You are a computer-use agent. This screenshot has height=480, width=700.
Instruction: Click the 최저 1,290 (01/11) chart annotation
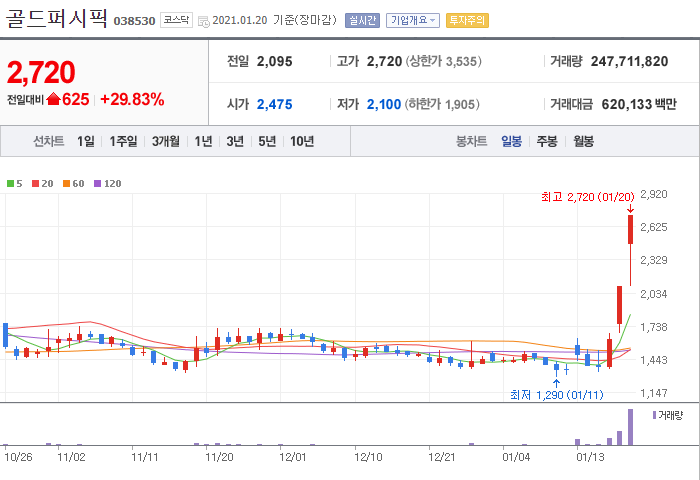tap(557, 395)
